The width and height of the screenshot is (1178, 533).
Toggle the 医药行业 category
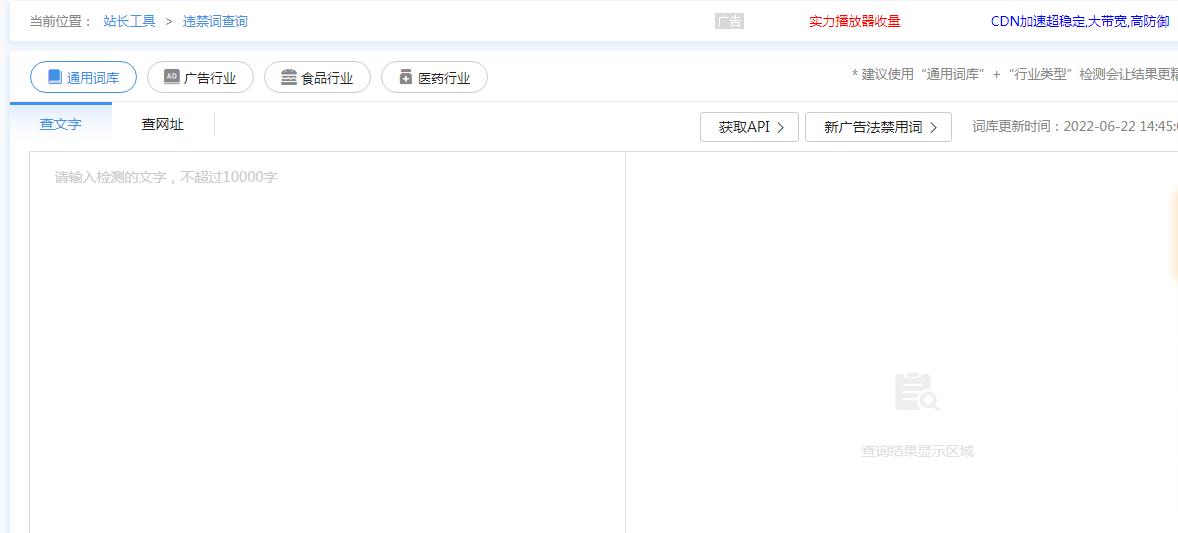coord(435,77)
